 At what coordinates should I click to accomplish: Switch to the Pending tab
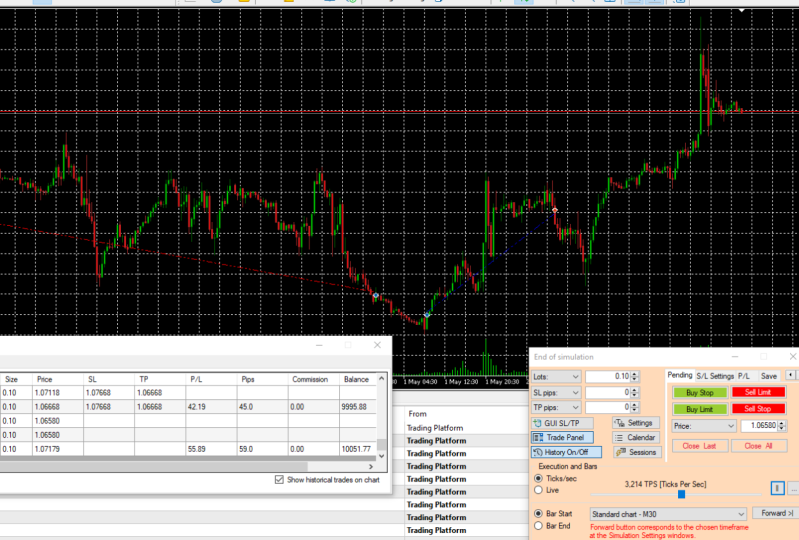680,375
